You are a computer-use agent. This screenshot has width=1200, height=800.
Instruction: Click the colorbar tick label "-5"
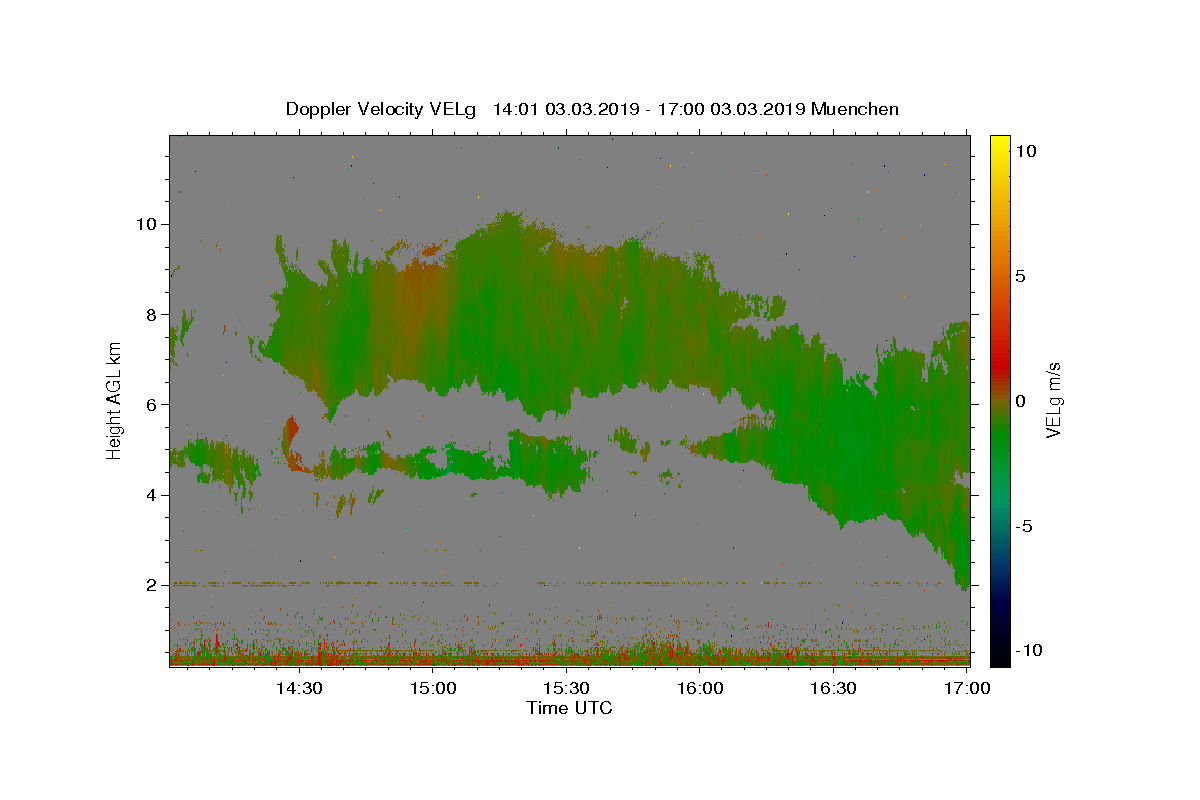coord(1024,526)
